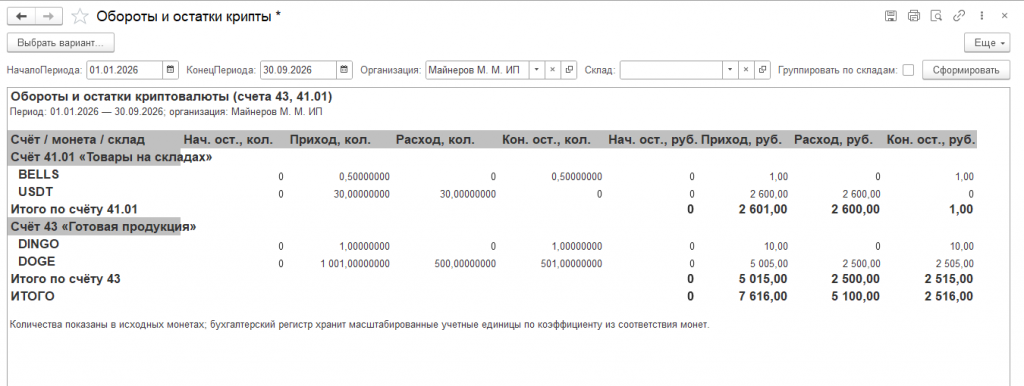Select the ИТОГО grand total label
Screen dimensions: 1024x386
[x=33, y=297]
